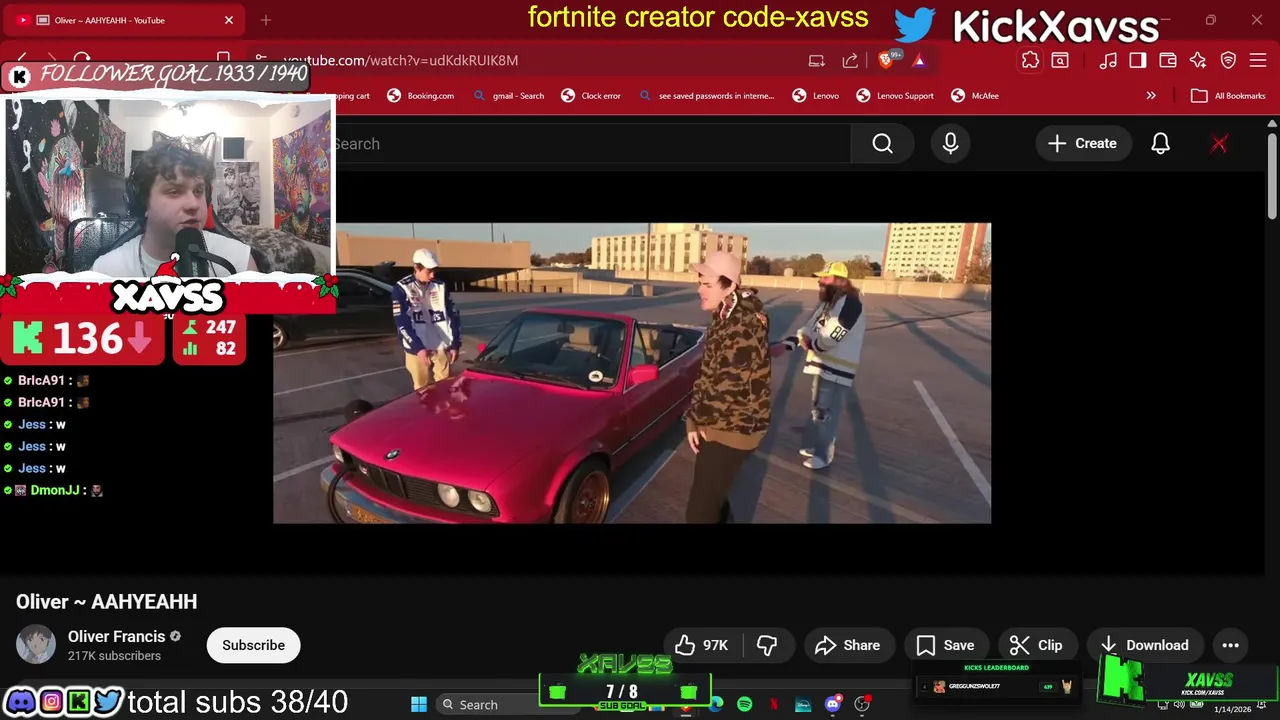Open the extensions puzzle icon
The width and height of the screenshot is (1280, 720).
pyautogui.click(x=1030, y=61)
